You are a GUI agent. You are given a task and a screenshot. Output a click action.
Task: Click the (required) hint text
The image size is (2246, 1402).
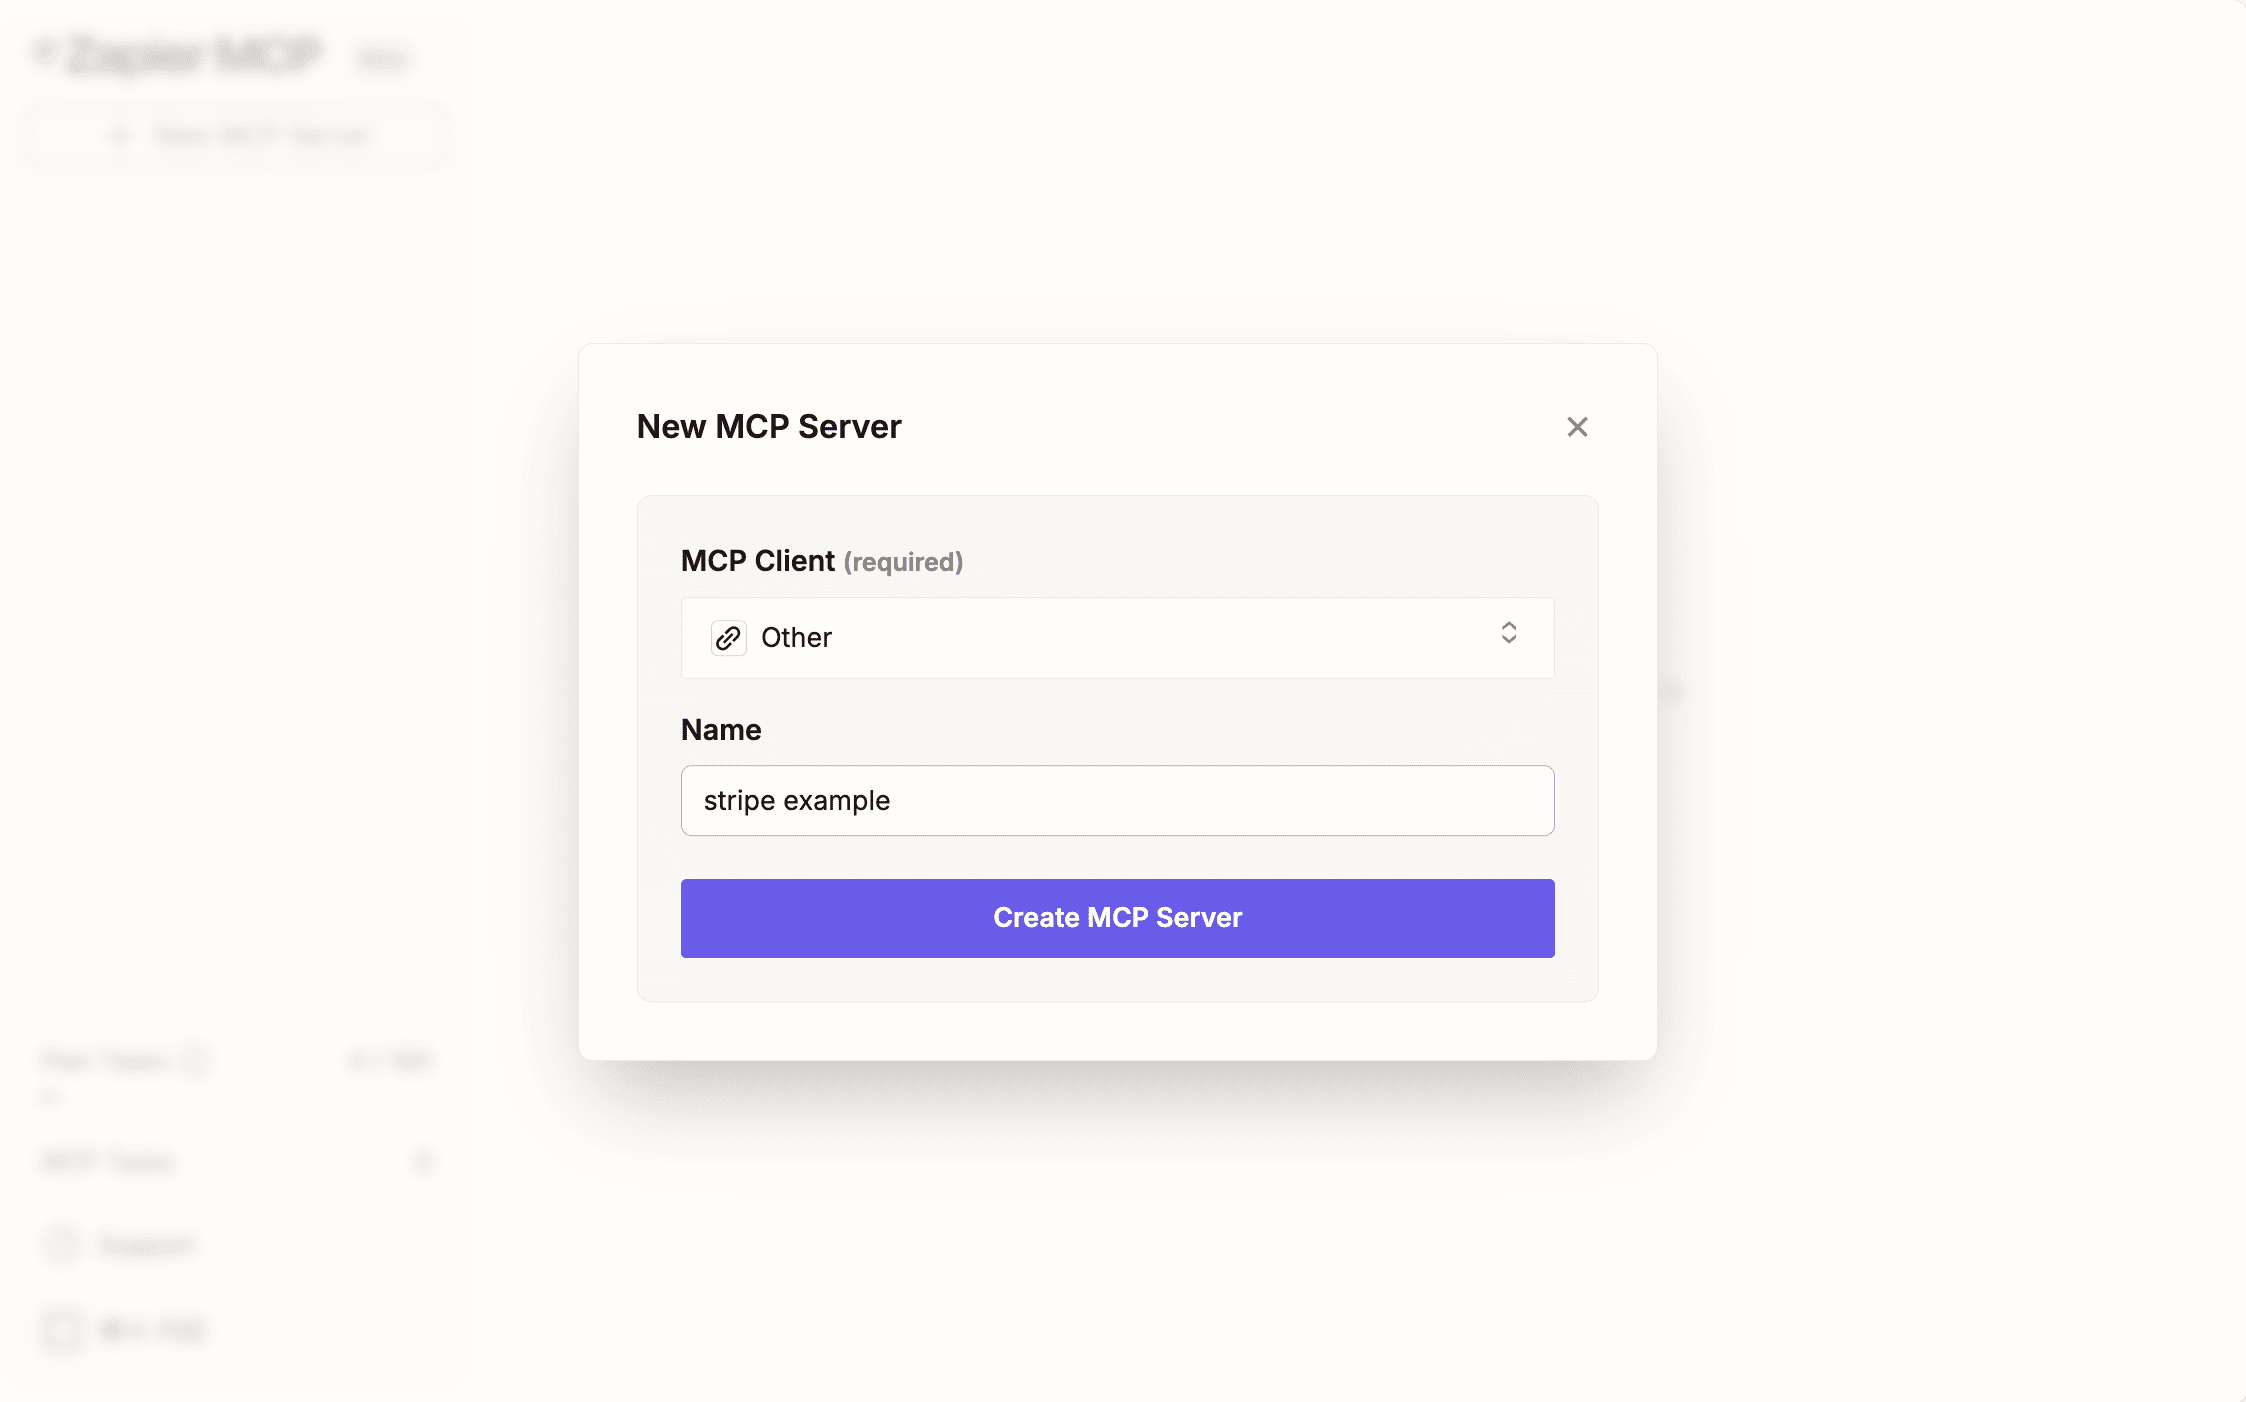tap(903, 562)
